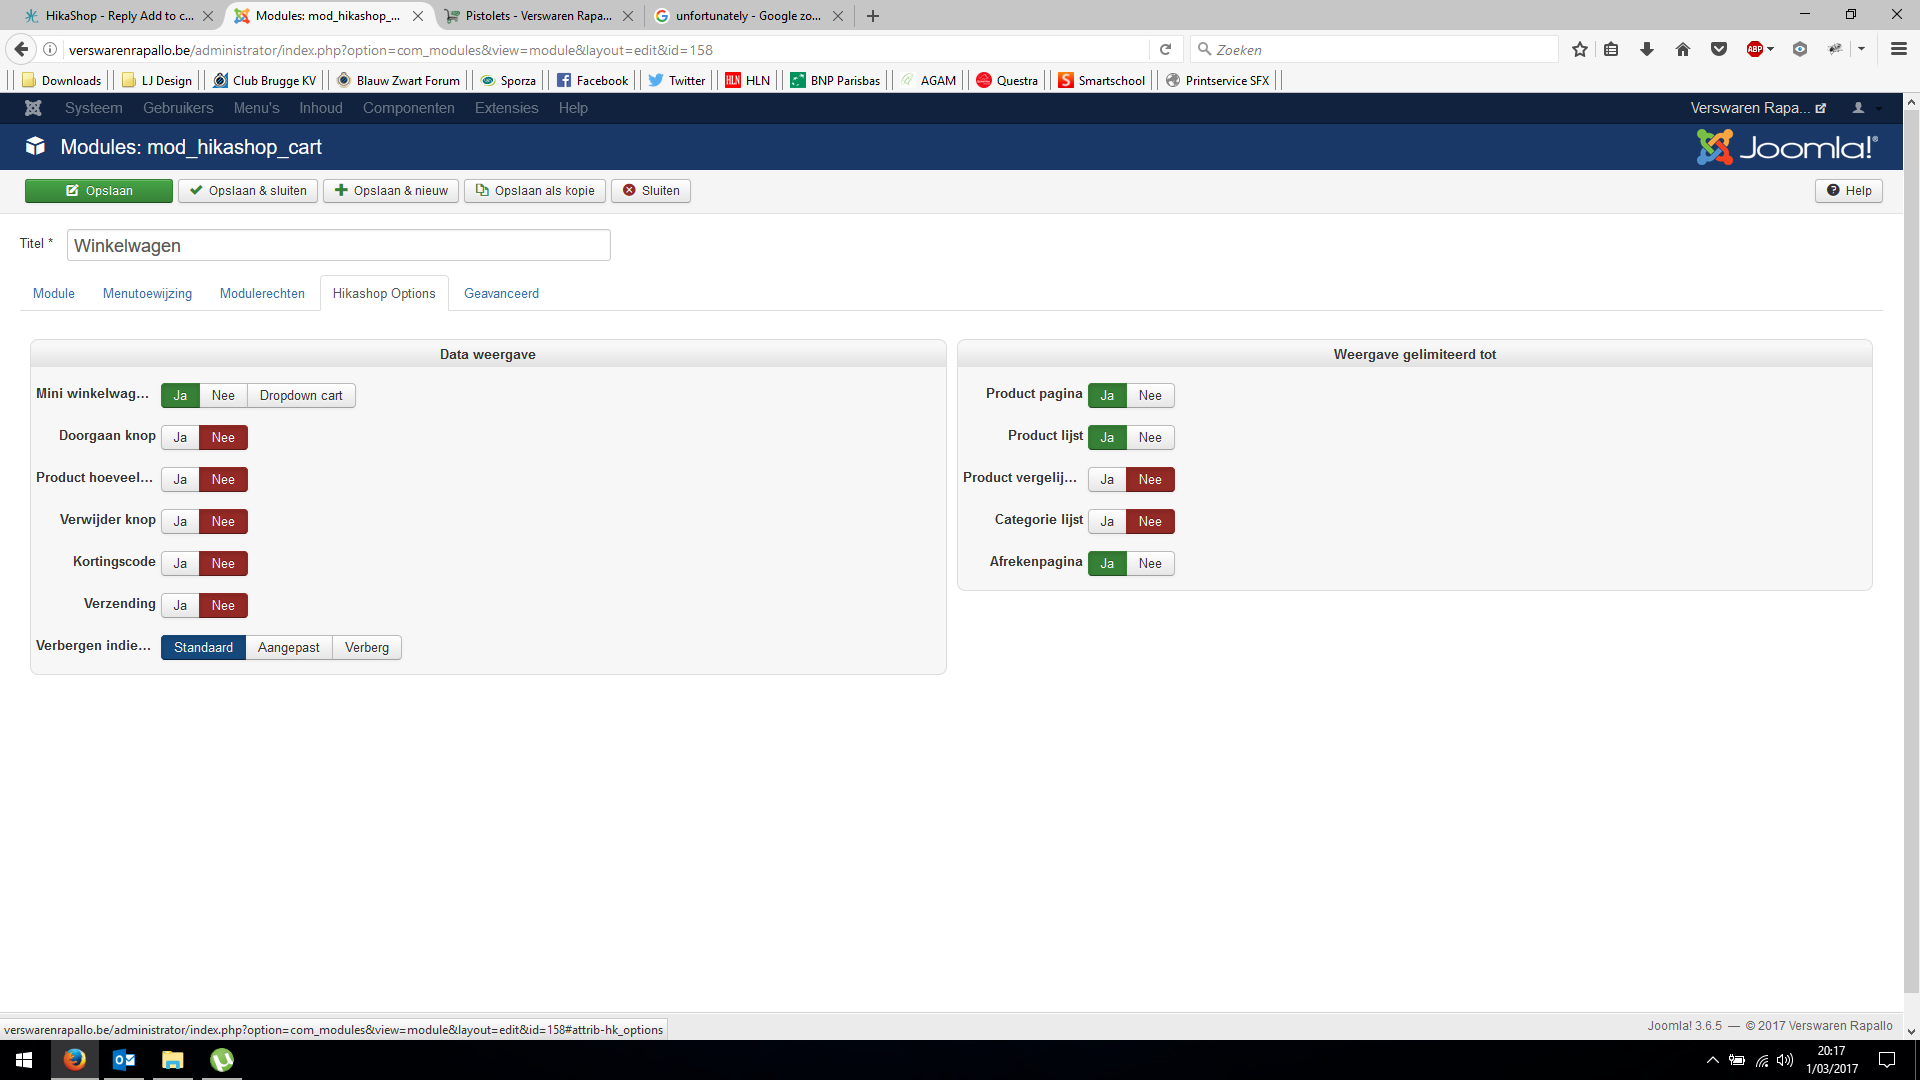Open the Verswaren Rapa... site link
Screen dimensions: 1920x1080
coord(1758,108)
